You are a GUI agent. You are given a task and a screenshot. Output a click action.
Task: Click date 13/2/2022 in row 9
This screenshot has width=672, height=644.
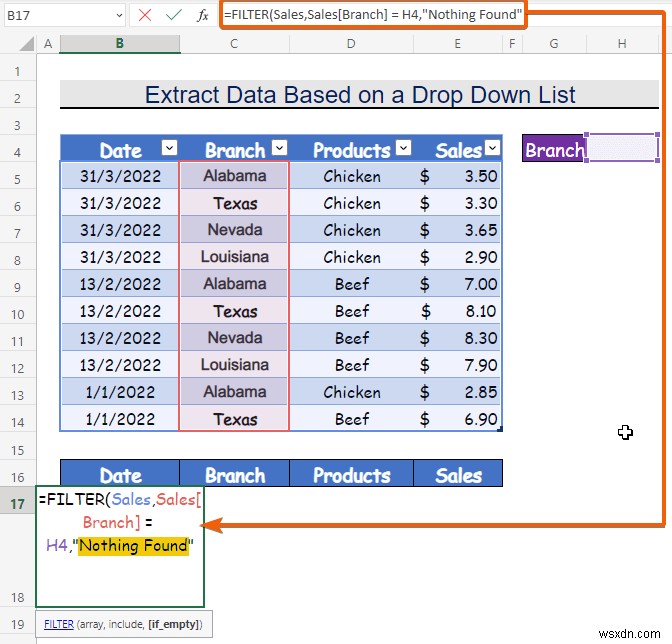pyautogui.click(x=120, y=284)
